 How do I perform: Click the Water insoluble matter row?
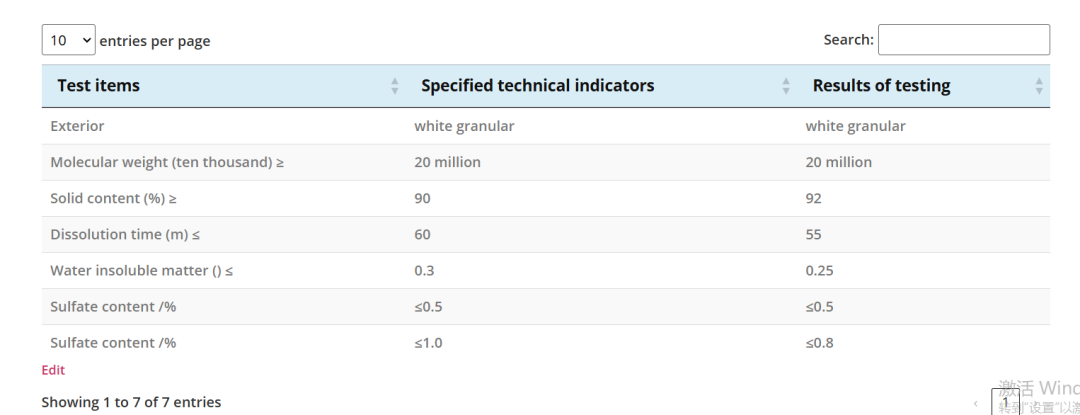click(x=546, y=270)
